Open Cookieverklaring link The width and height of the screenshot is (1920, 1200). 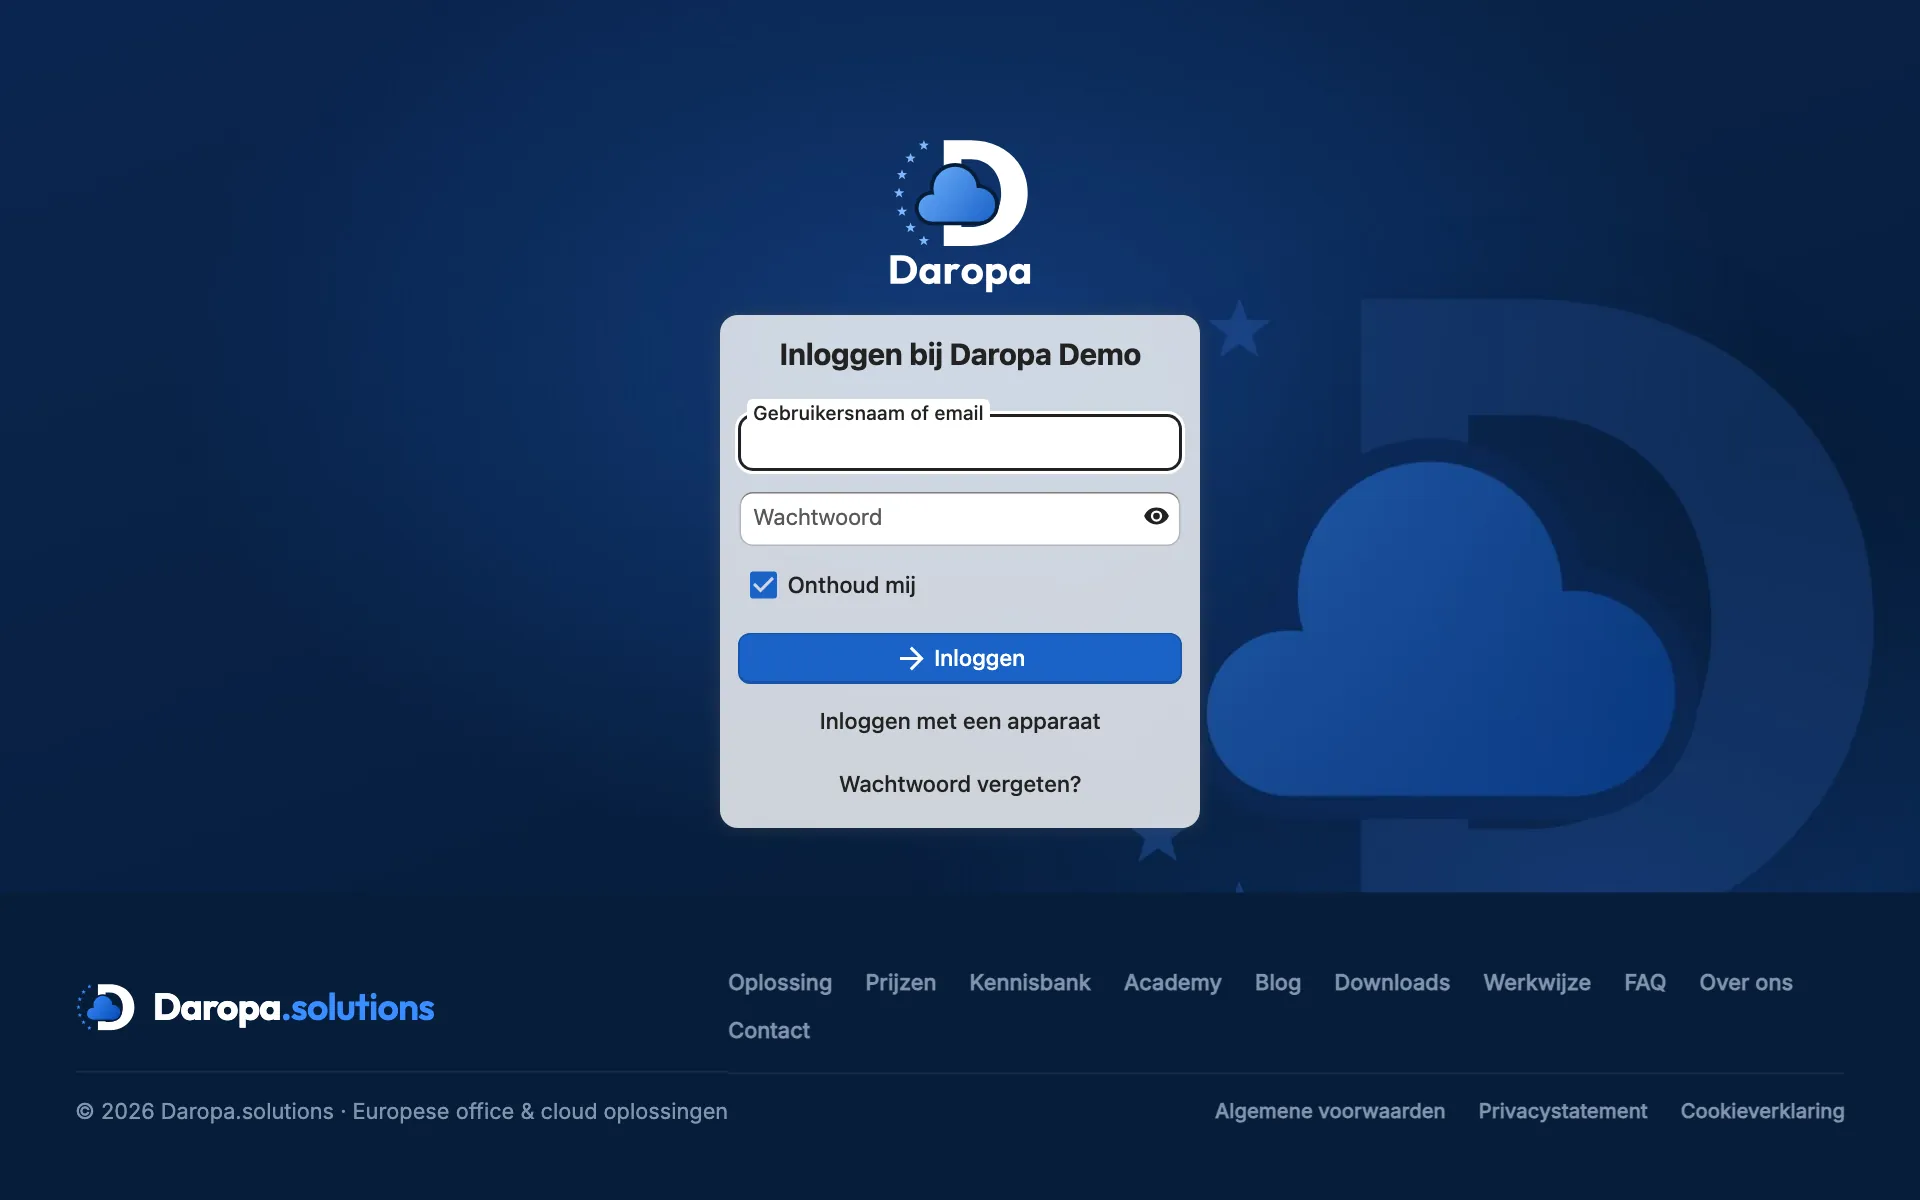(x=1763, y=1111)
